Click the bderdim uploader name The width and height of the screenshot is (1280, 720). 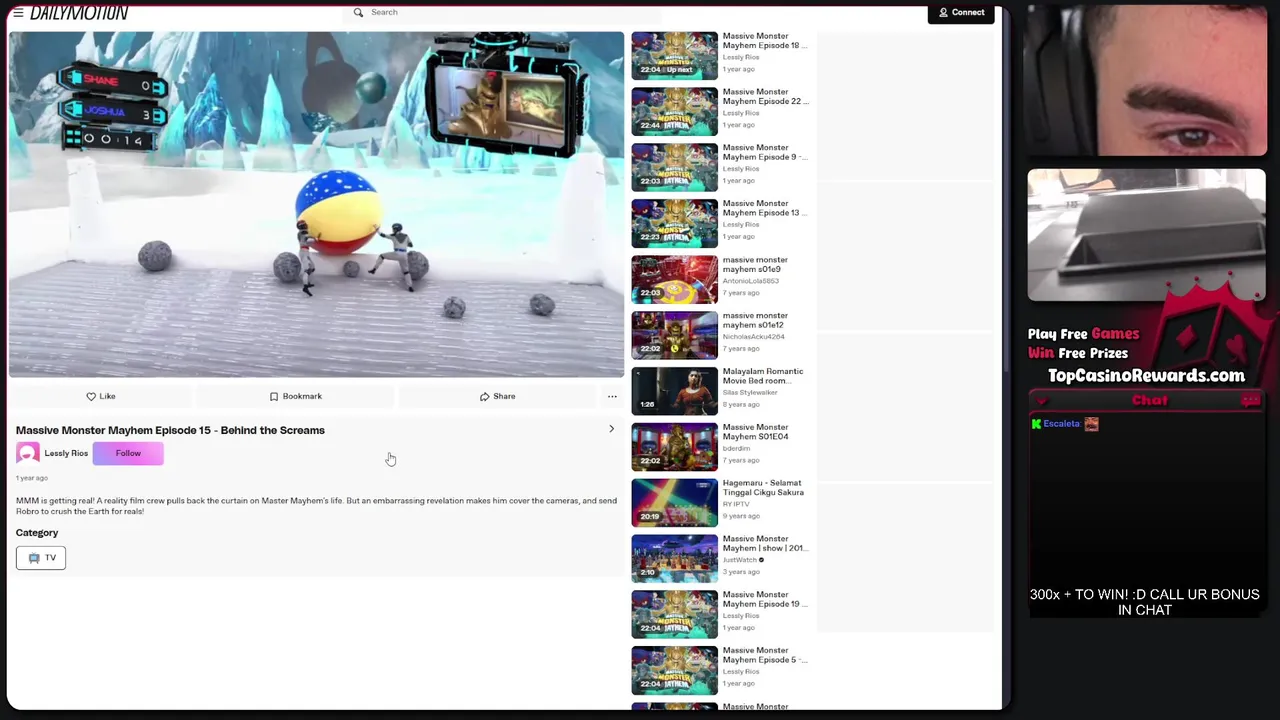736,449
